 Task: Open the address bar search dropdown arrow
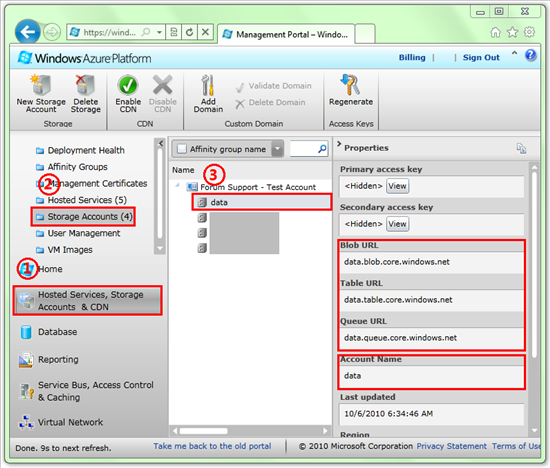[159, 32]
